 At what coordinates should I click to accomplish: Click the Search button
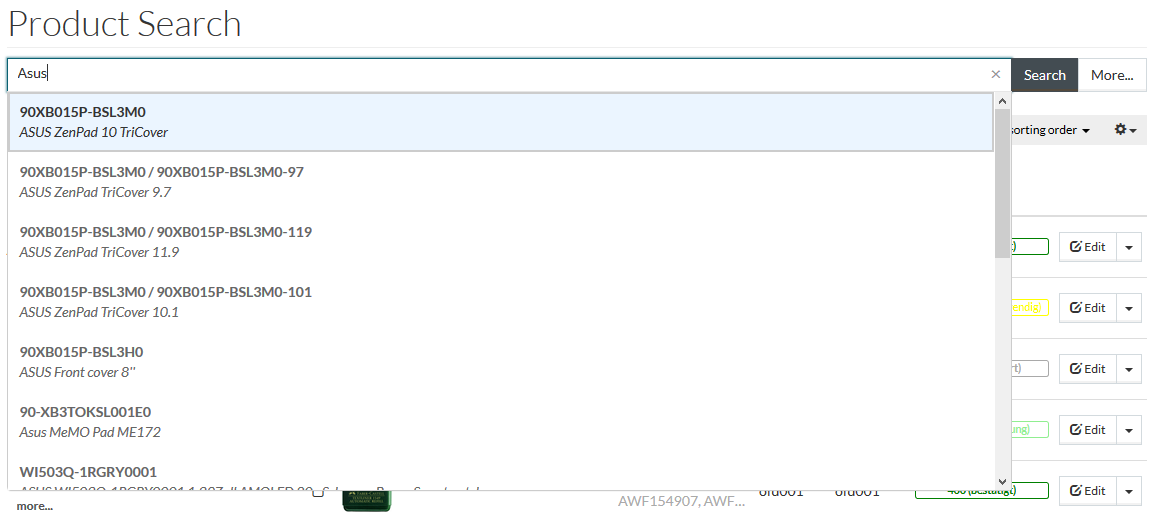(1044, 75)
